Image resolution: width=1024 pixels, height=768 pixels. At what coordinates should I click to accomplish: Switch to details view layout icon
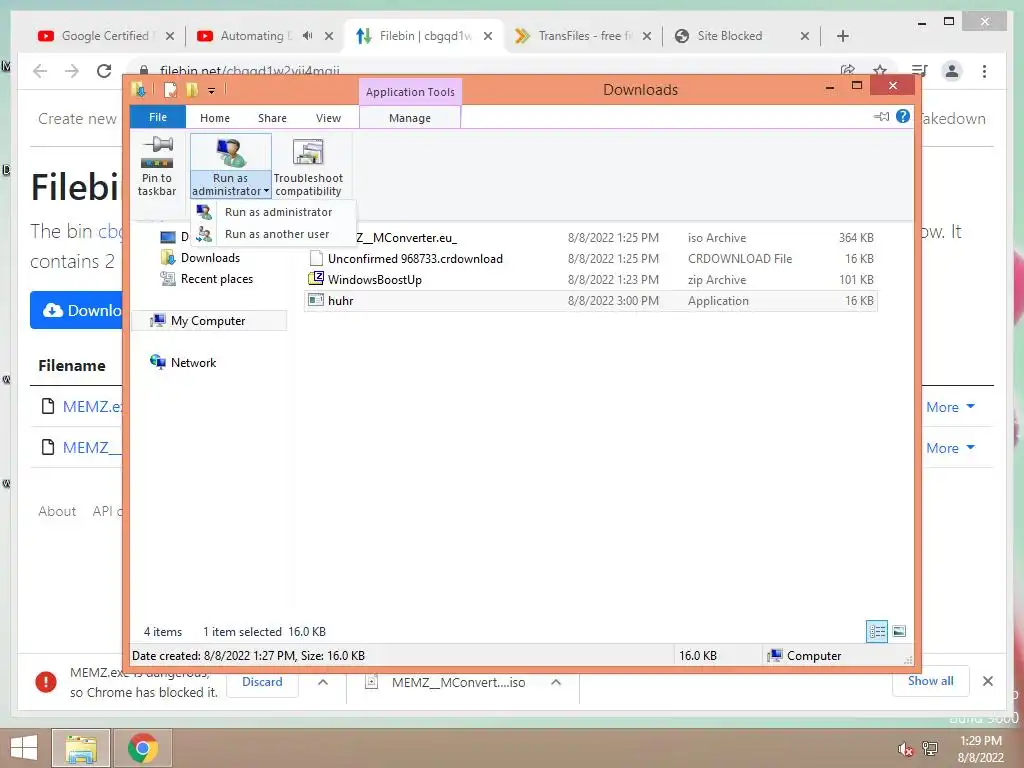click(877, 632)
